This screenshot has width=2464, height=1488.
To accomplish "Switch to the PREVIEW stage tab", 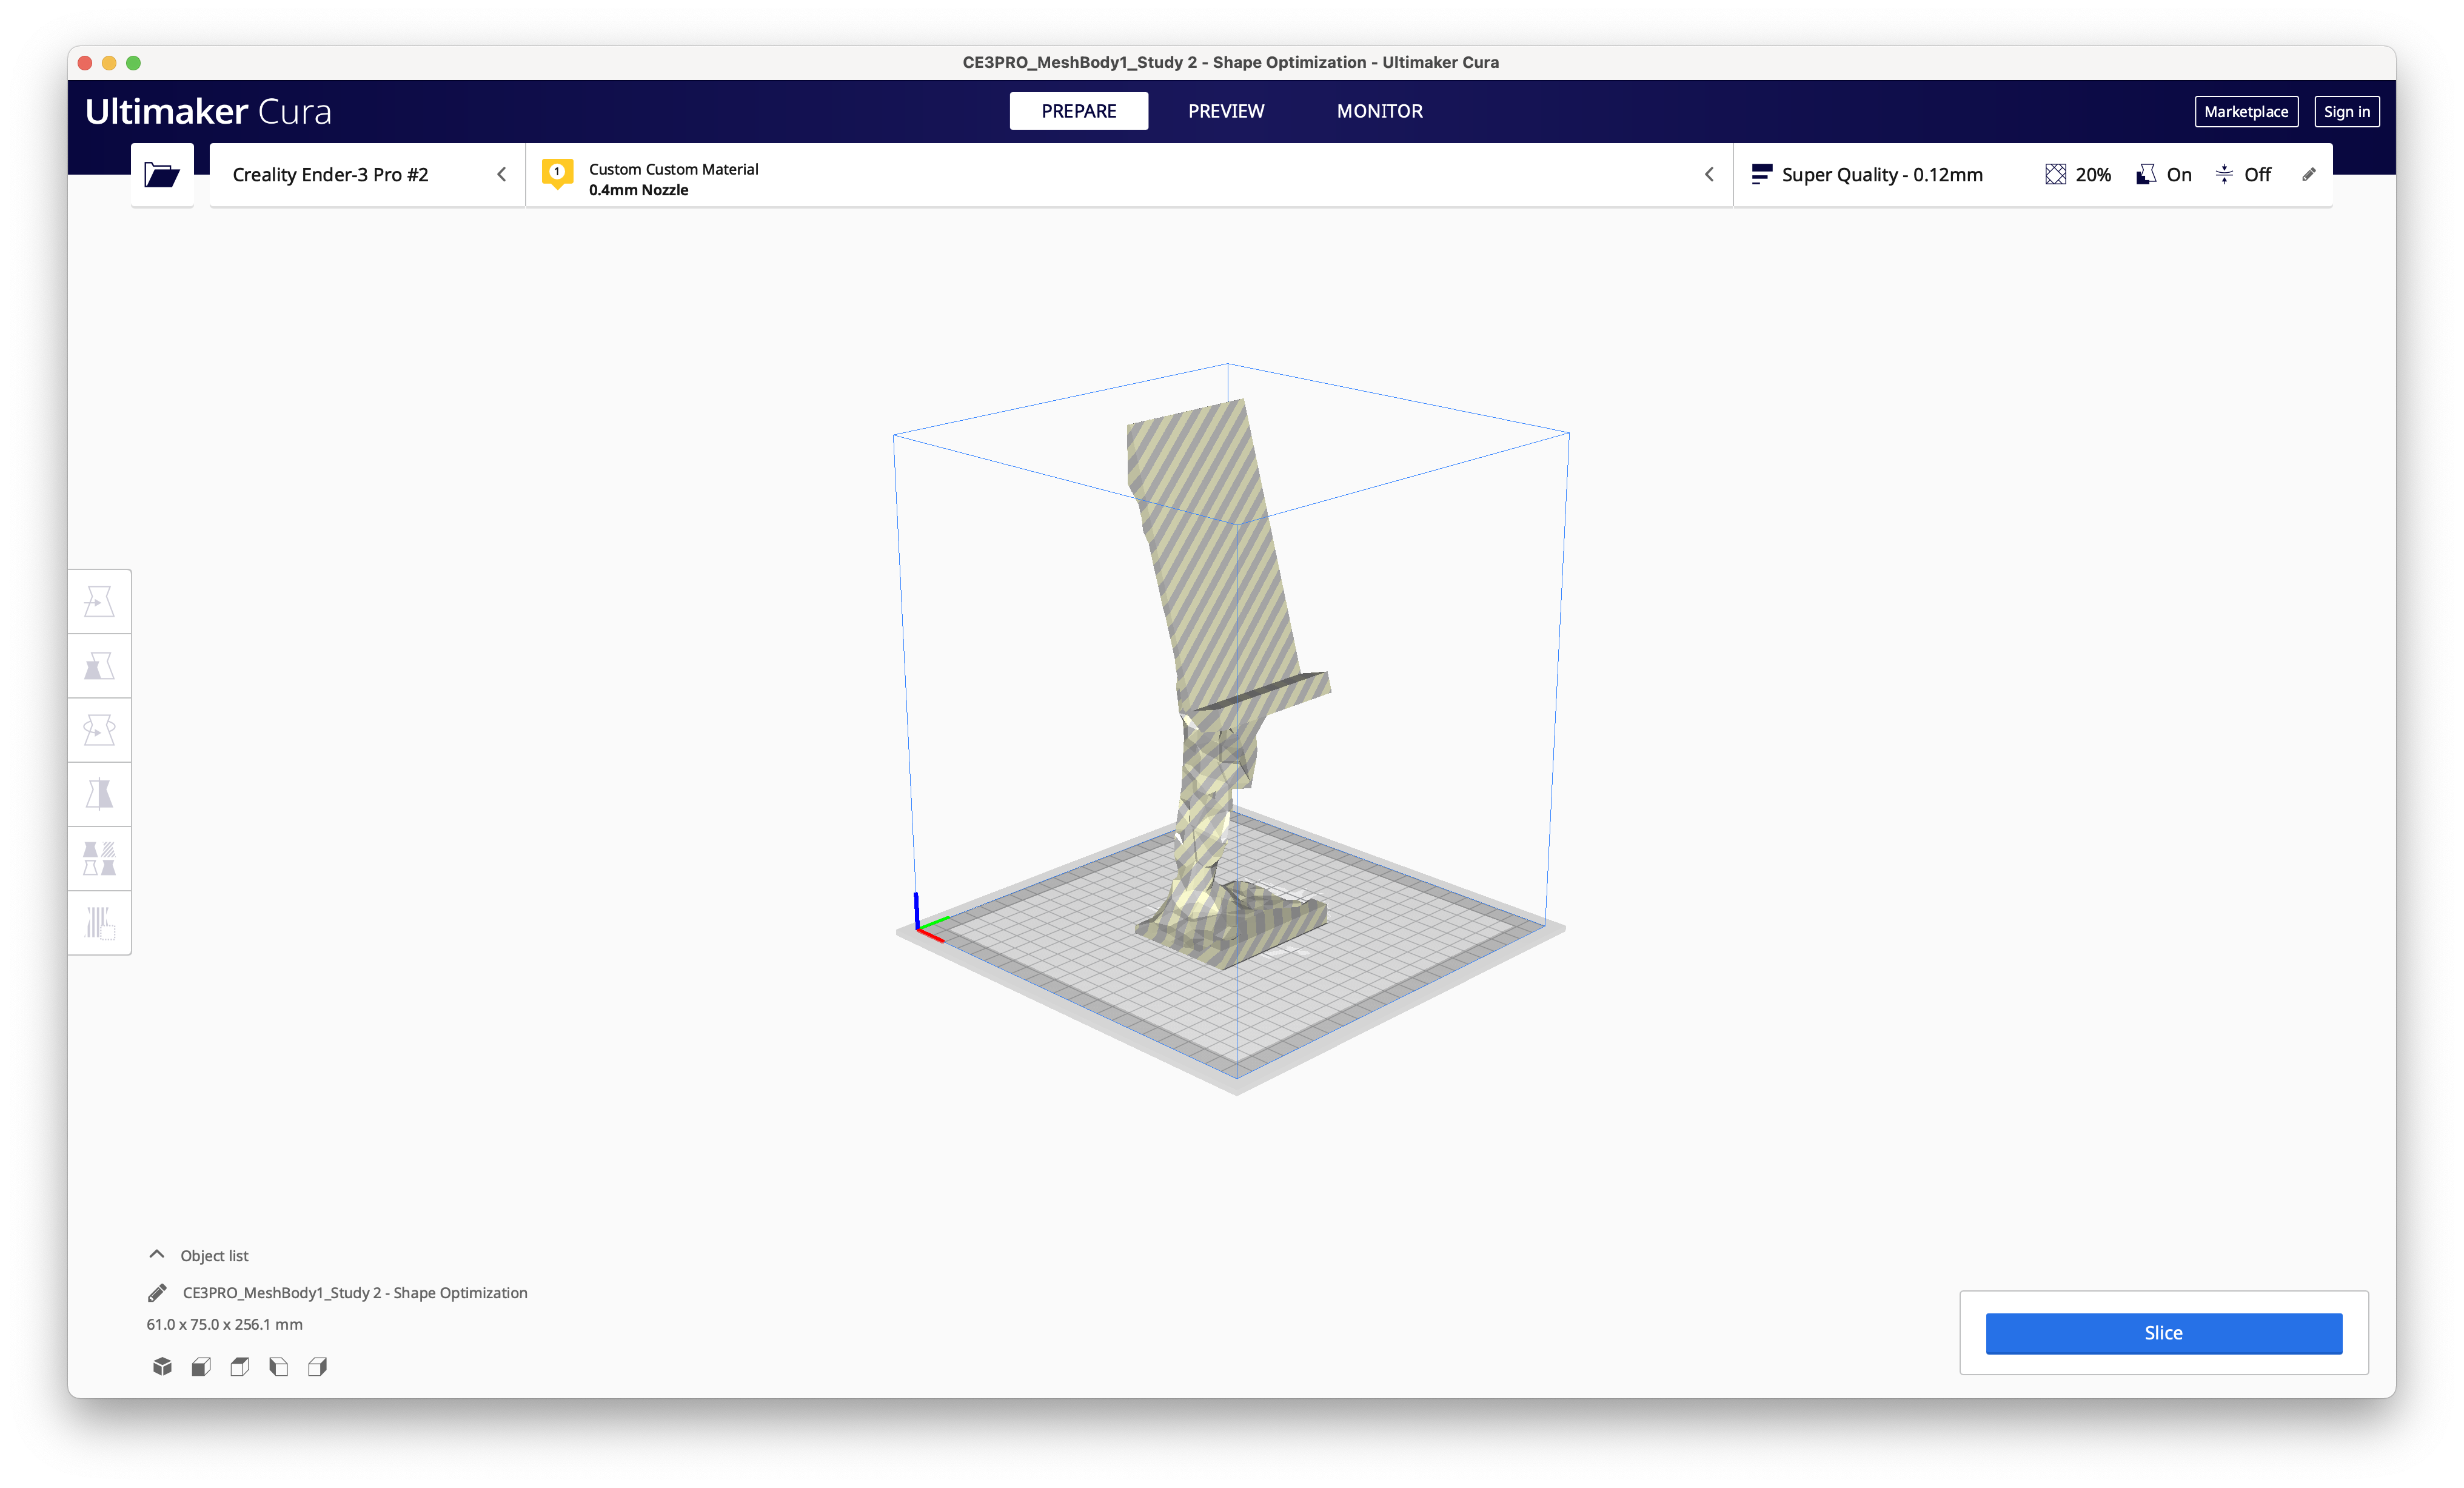I will tap(1226, 111).
